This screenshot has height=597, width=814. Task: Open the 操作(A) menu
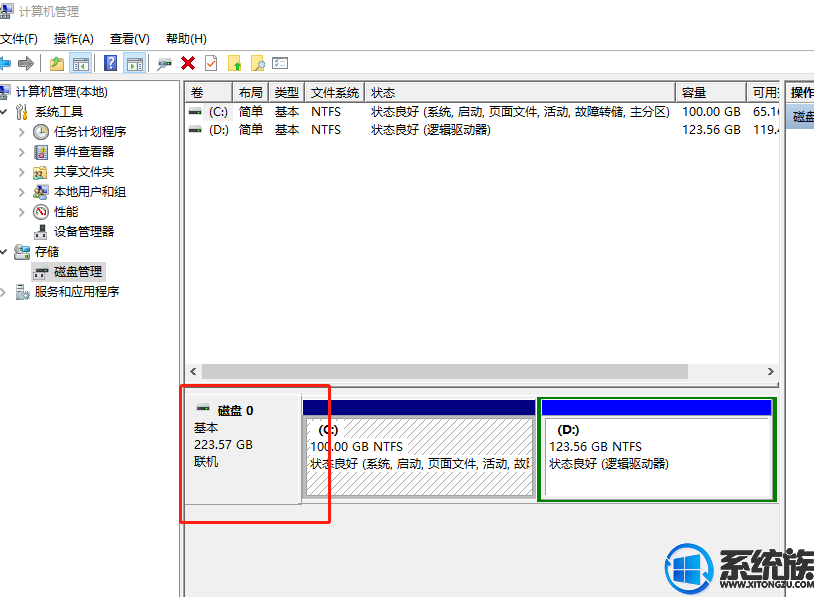(x=74, y=39)
